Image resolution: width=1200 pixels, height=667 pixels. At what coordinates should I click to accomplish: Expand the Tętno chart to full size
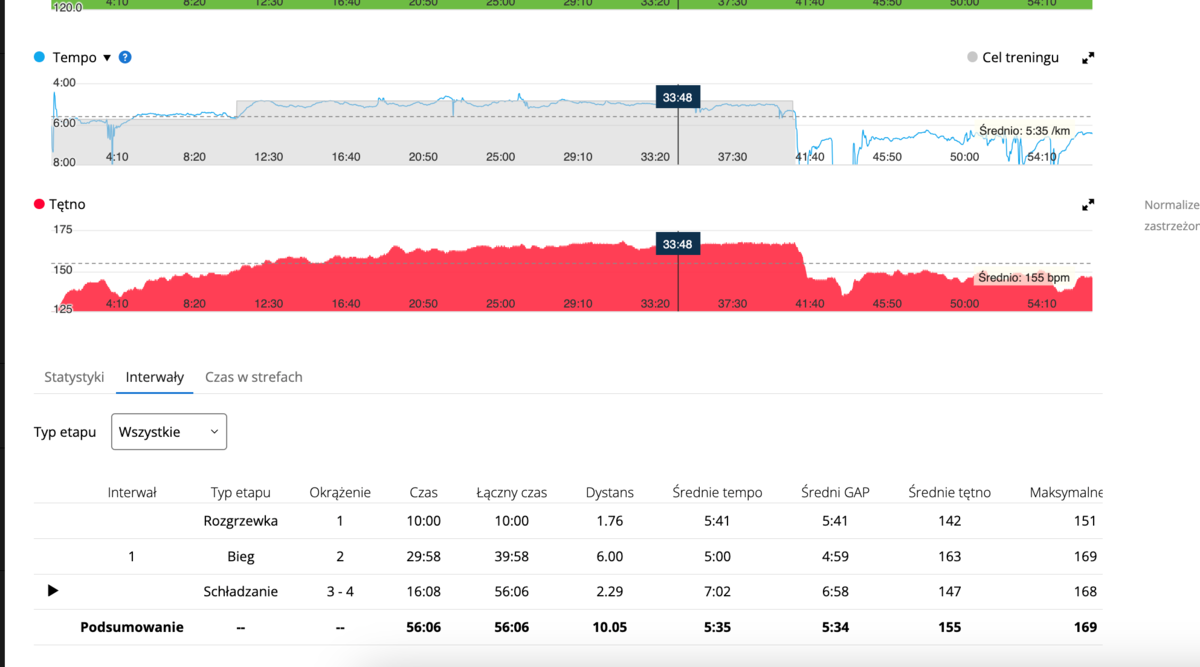(1088, 205)
